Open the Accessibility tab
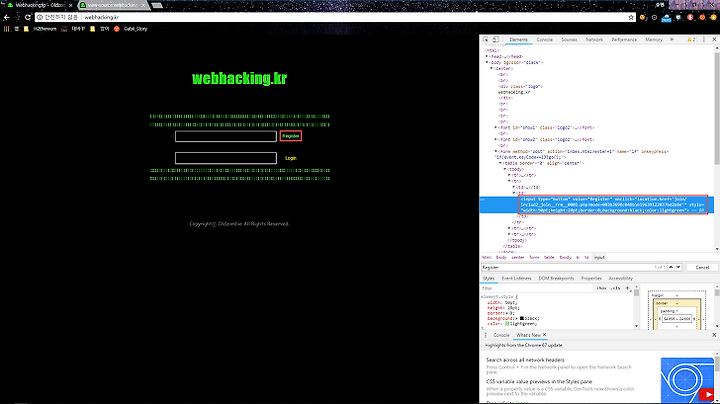This screenshot has width=720, height=404. (621, 279)
